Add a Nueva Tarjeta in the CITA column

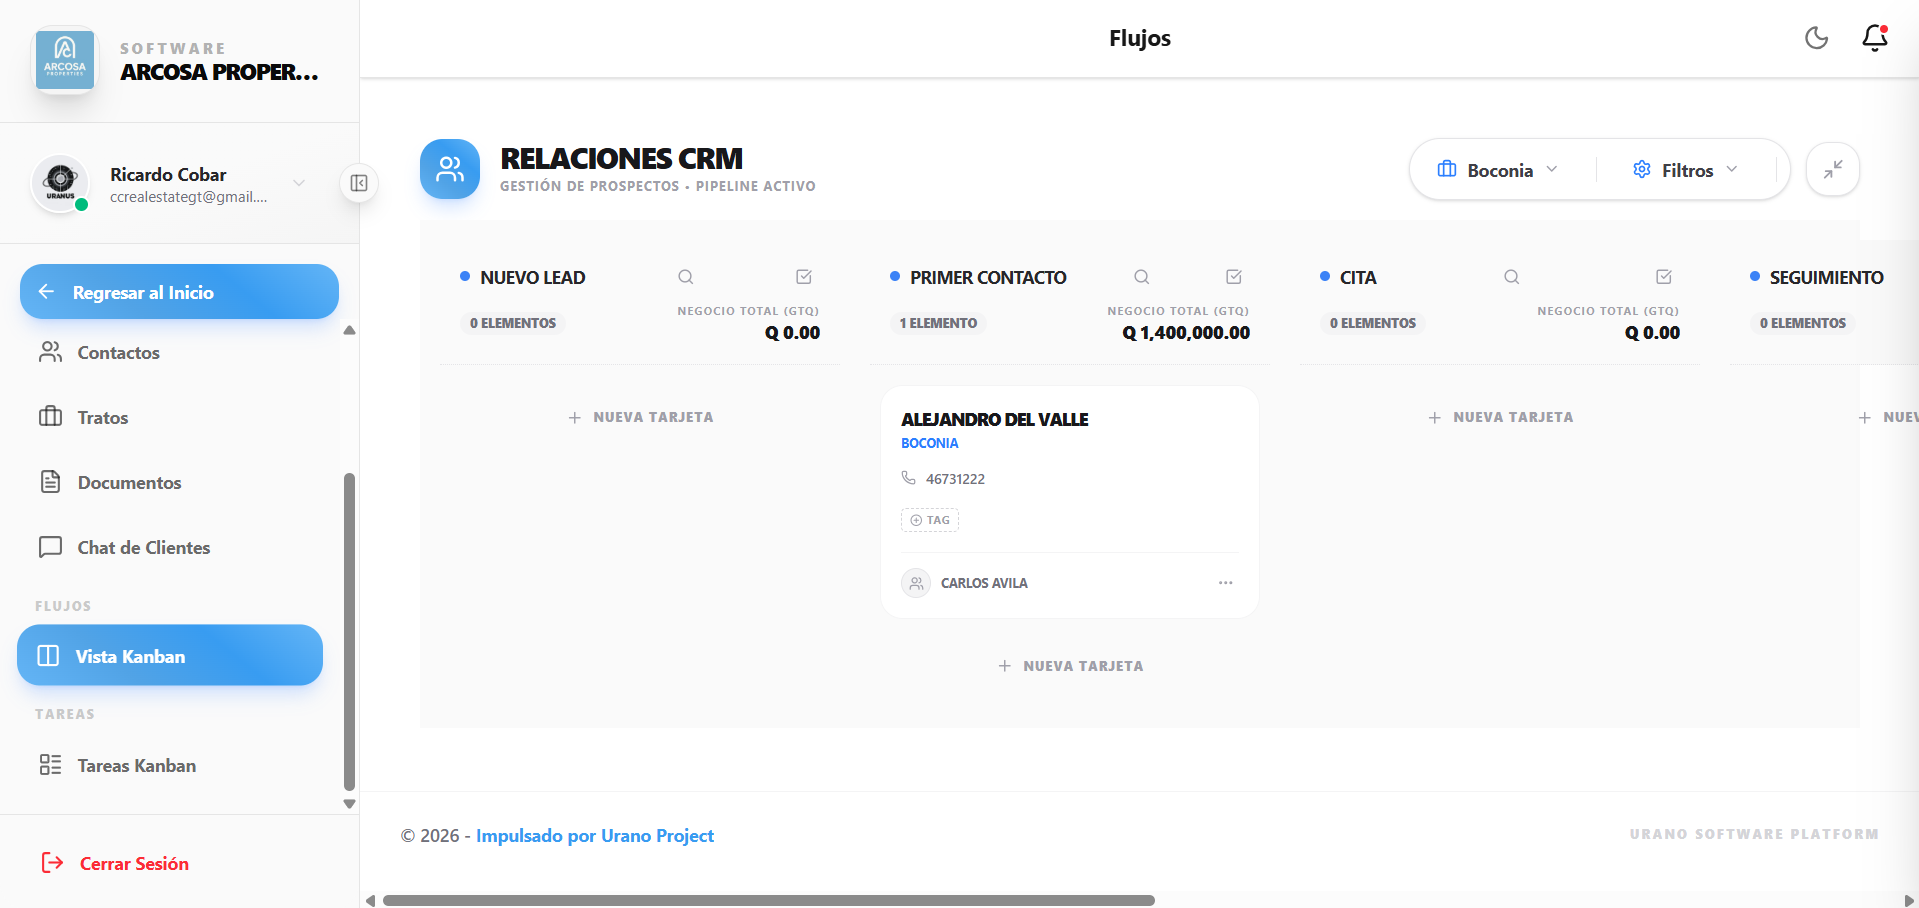1500,417
